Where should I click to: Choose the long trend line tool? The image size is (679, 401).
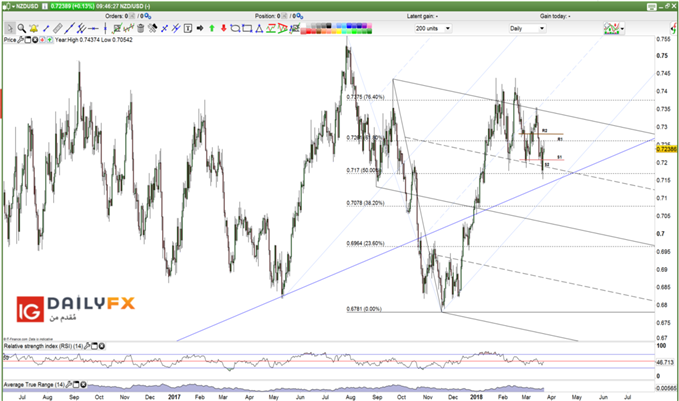click(x=69, y=29)
